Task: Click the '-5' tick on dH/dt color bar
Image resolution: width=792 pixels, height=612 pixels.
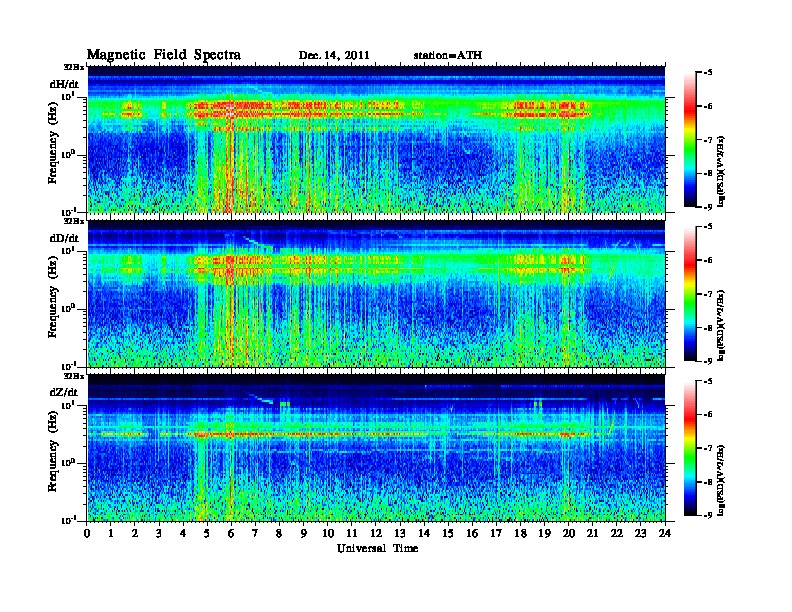Action: (707, 73)
